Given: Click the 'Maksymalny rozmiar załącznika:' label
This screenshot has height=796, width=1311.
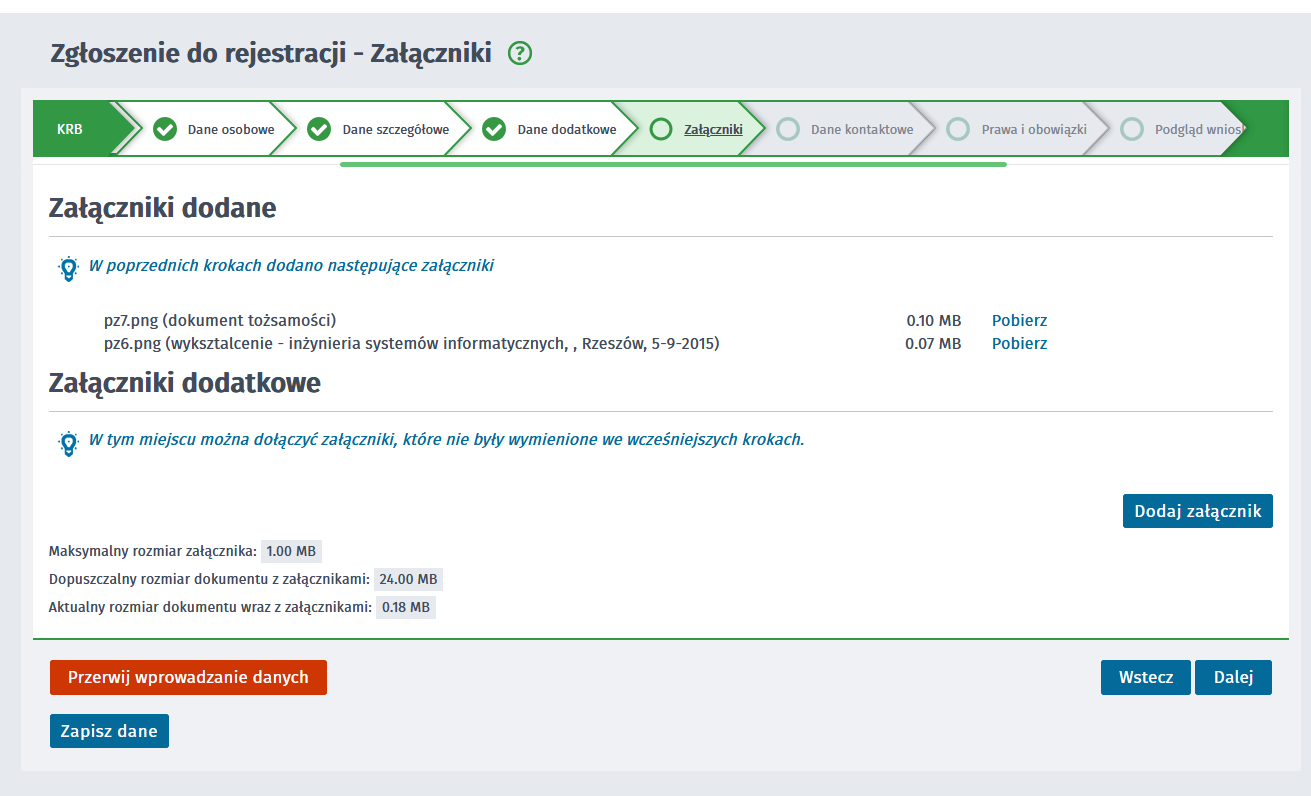Looking at the screenshot, I should [x=152, y=551].
